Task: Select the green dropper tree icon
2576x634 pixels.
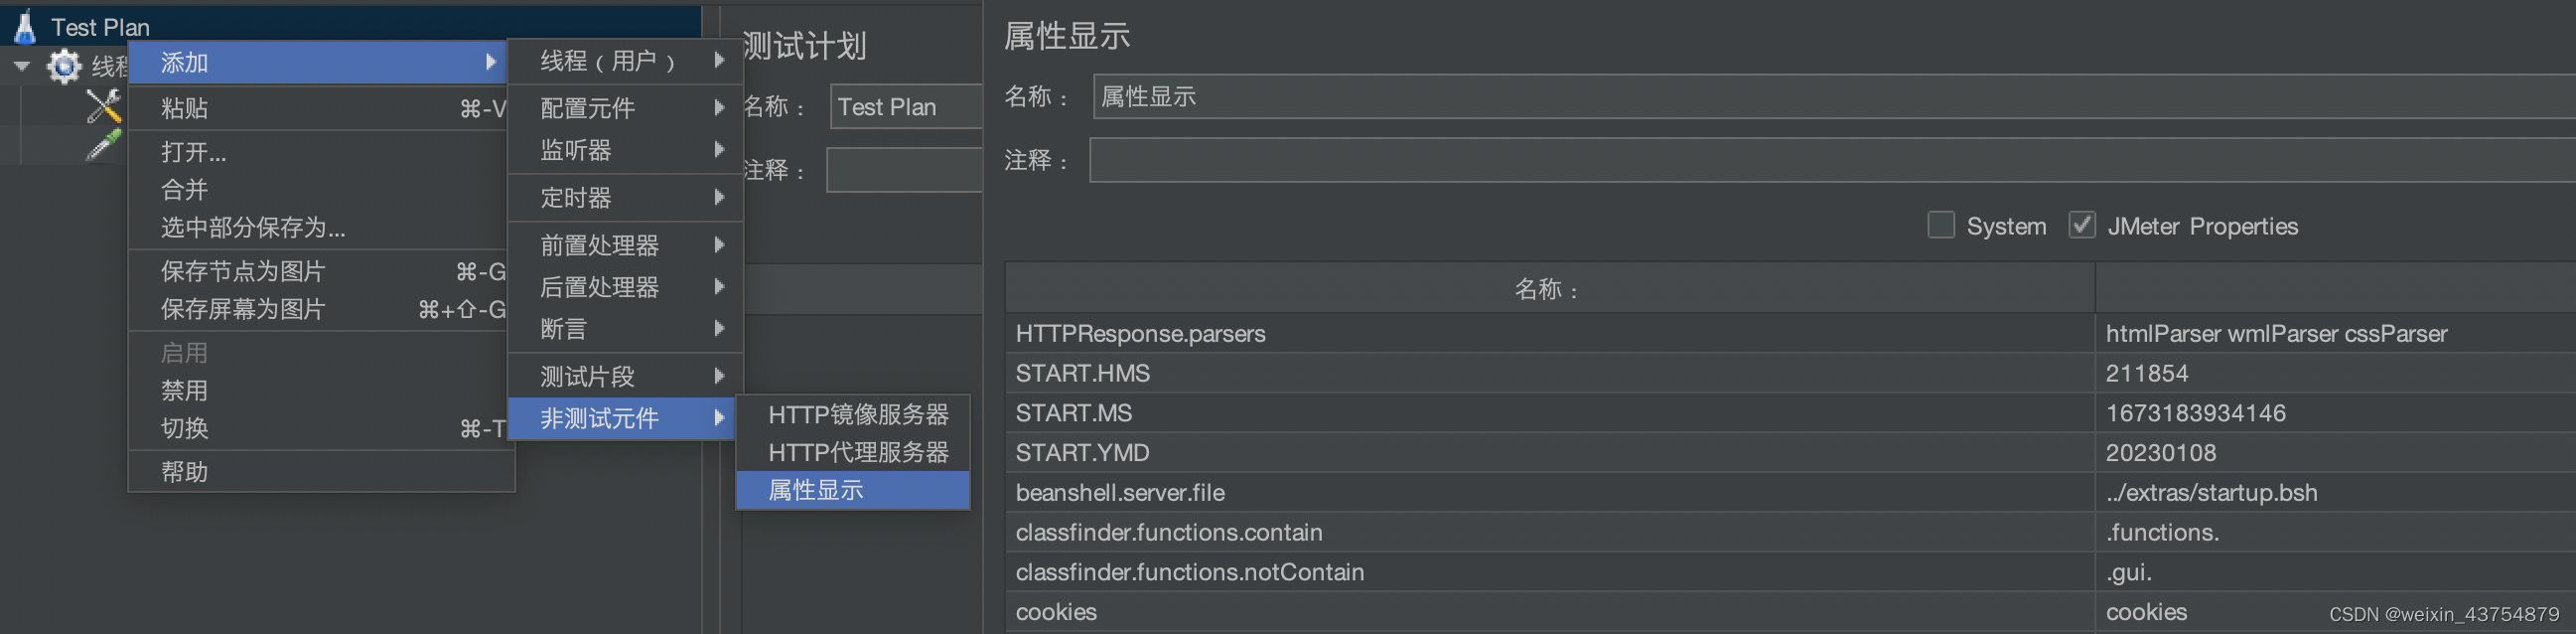Action: point(104,146)
